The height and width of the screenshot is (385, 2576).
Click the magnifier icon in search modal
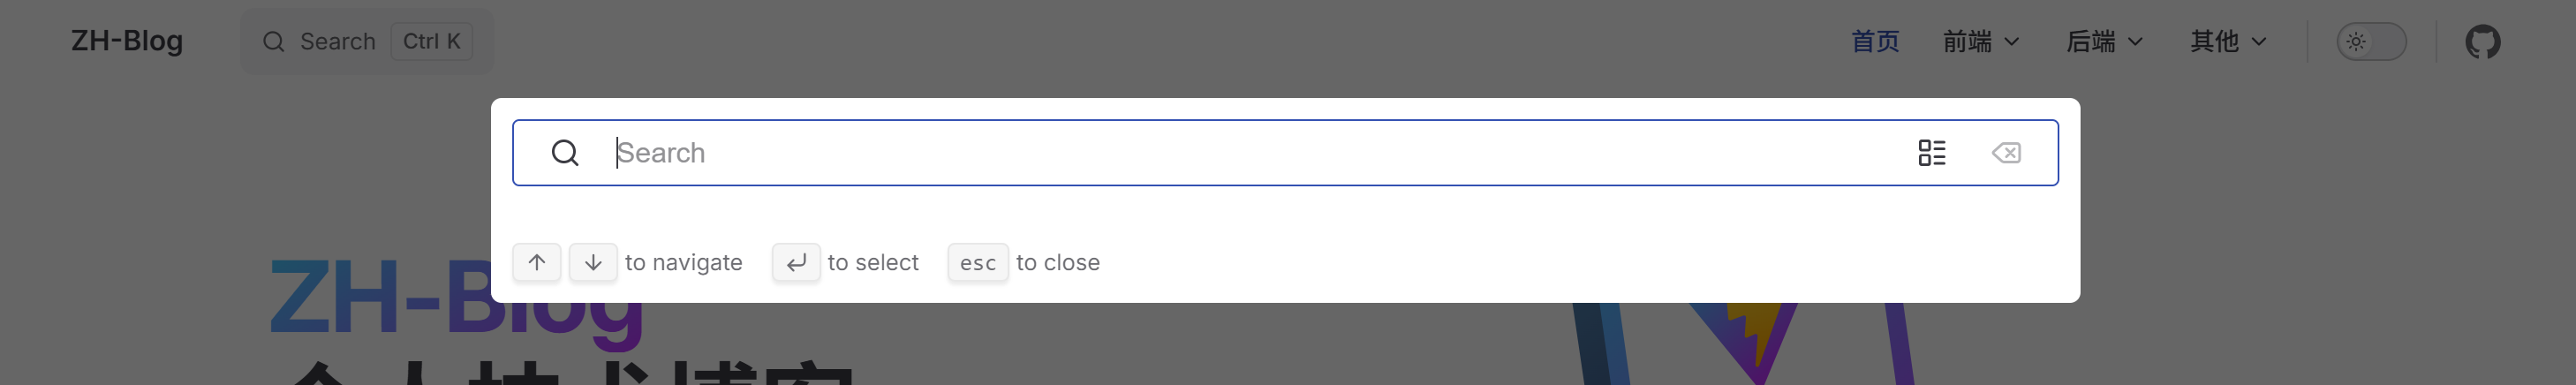point(565,153)
